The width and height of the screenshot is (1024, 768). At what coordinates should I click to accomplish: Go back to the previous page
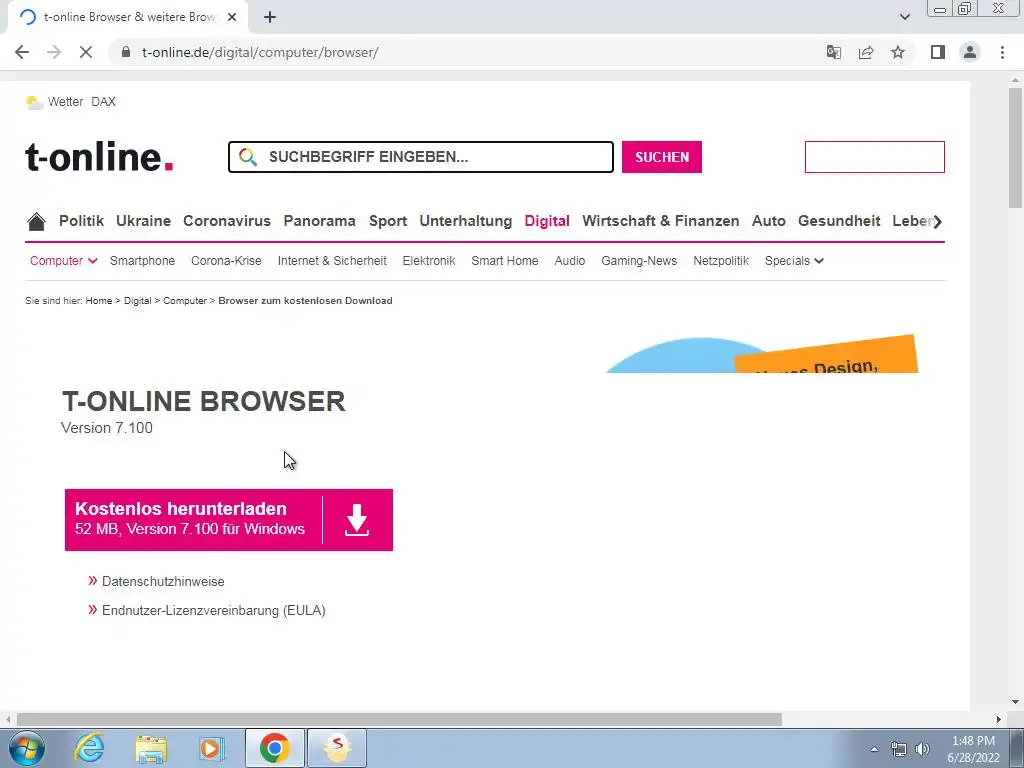[x=22, y=52]
